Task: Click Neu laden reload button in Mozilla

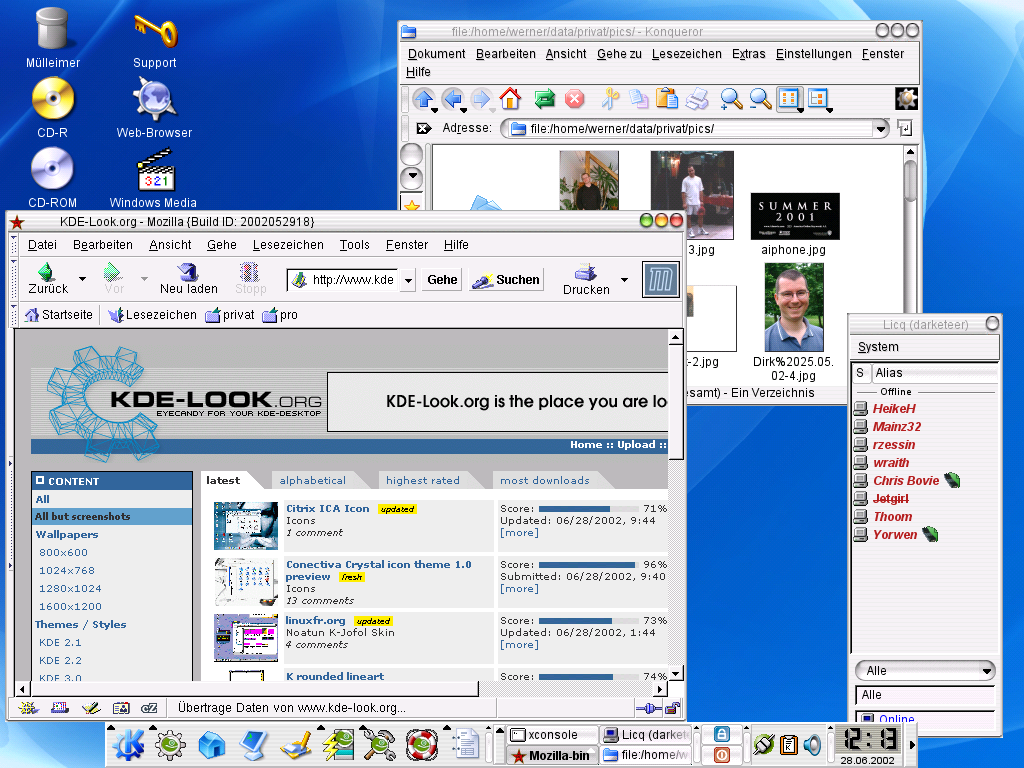Action: 189,279
